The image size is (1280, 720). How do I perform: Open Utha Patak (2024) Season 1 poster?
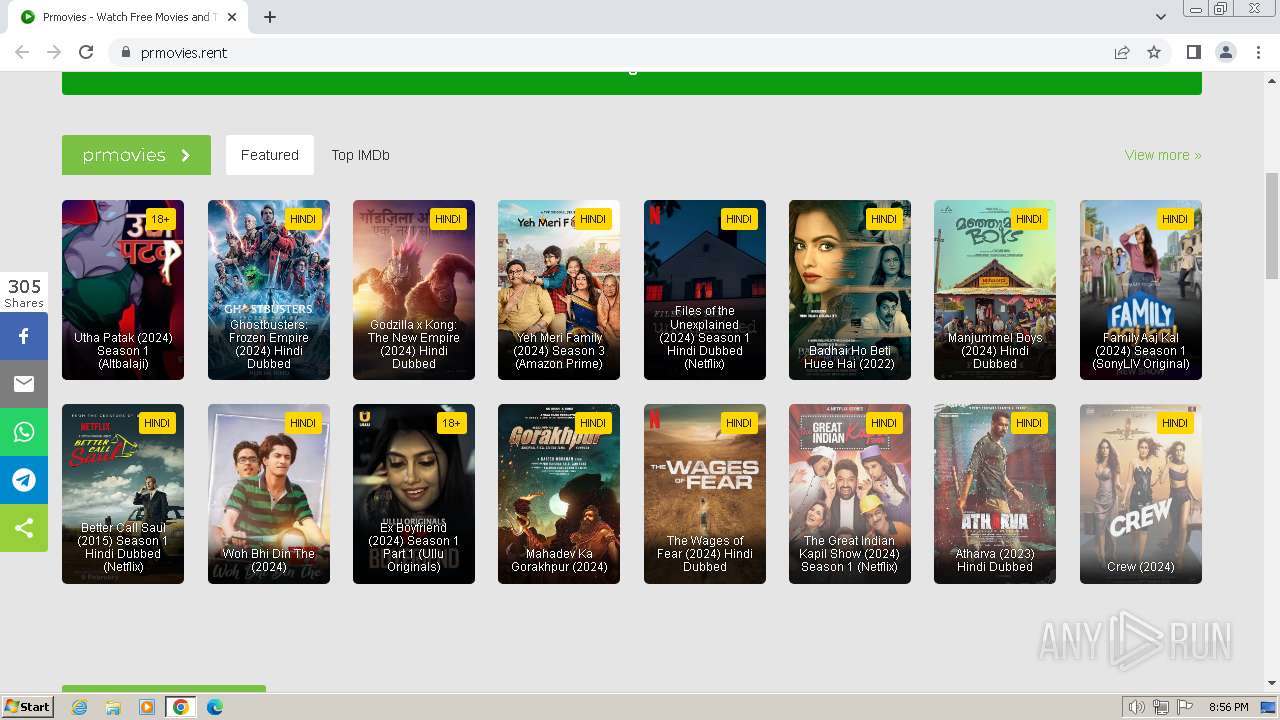point(123,290)
